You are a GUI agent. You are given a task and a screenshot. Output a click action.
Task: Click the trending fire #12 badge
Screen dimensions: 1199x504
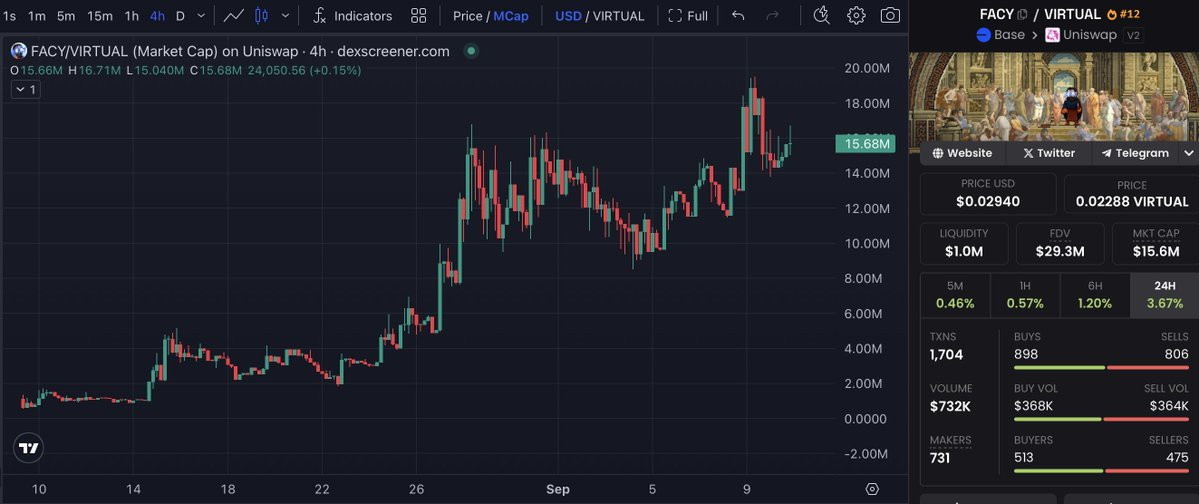click(x=1123, y=14)
